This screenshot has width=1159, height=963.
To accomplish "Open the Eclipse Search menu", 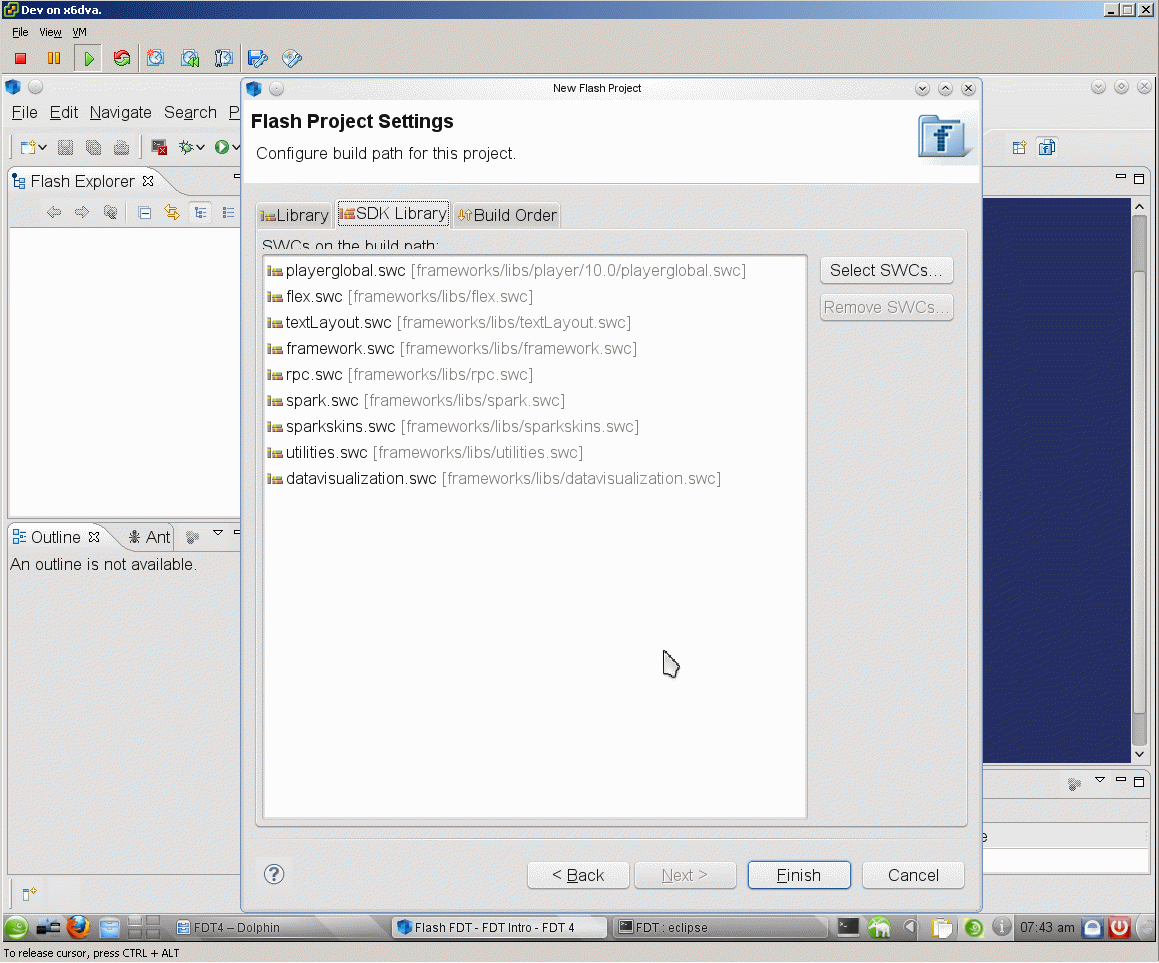I will point(190,112).
